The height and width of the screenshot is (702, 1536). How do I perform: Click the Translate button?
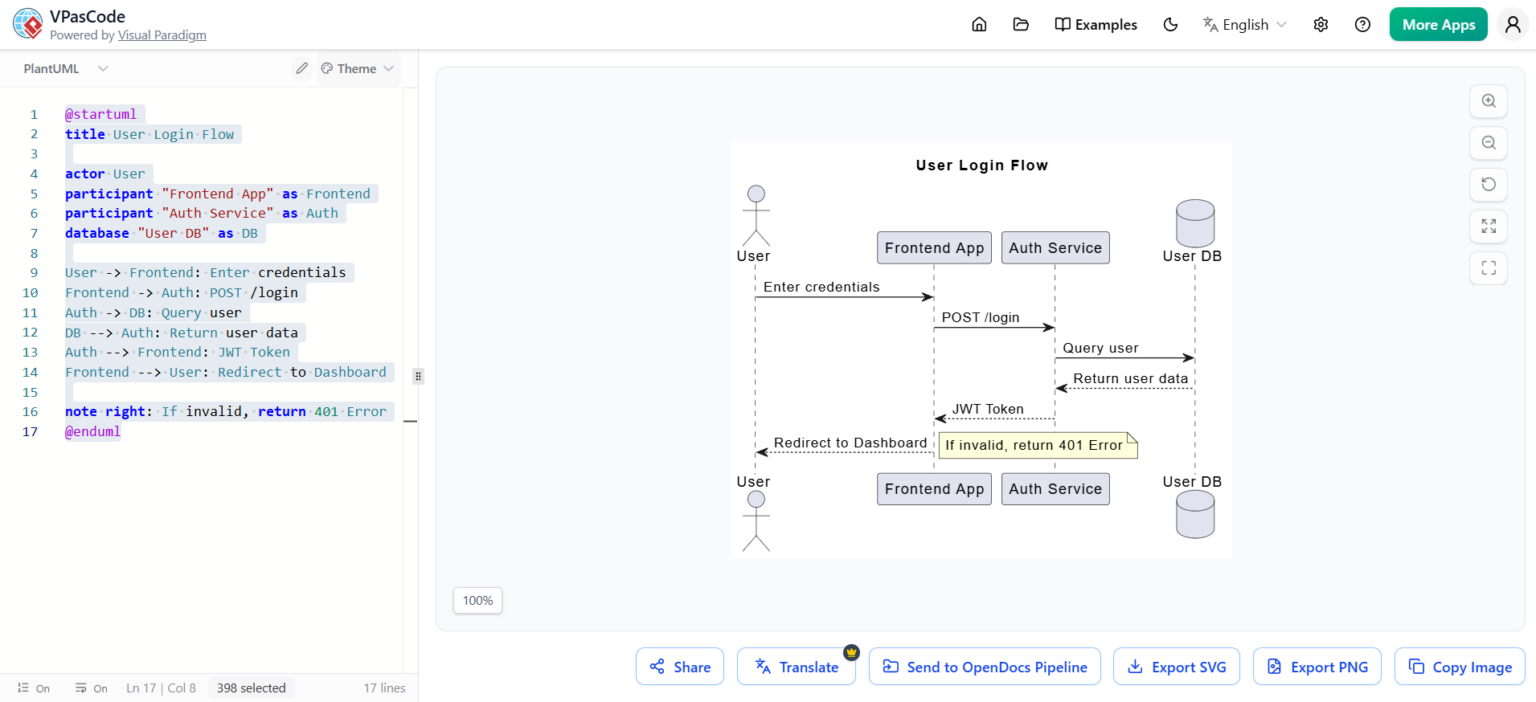tap(796, 667)
